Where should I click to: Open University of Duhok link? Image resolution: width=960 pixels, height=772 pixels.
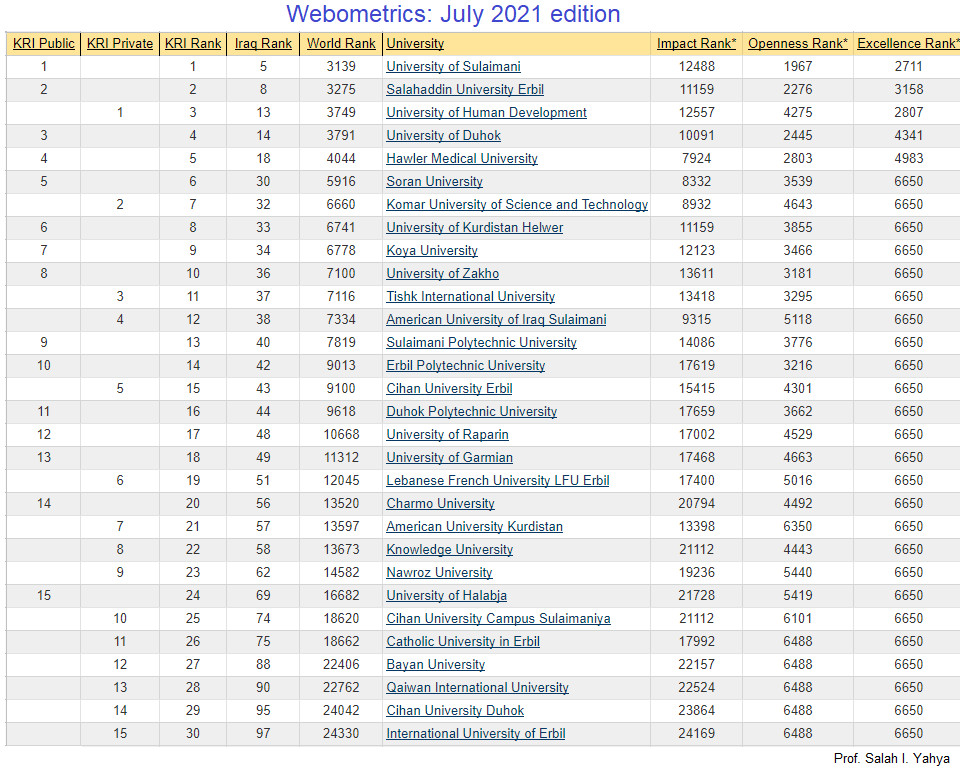coord(443,135)
